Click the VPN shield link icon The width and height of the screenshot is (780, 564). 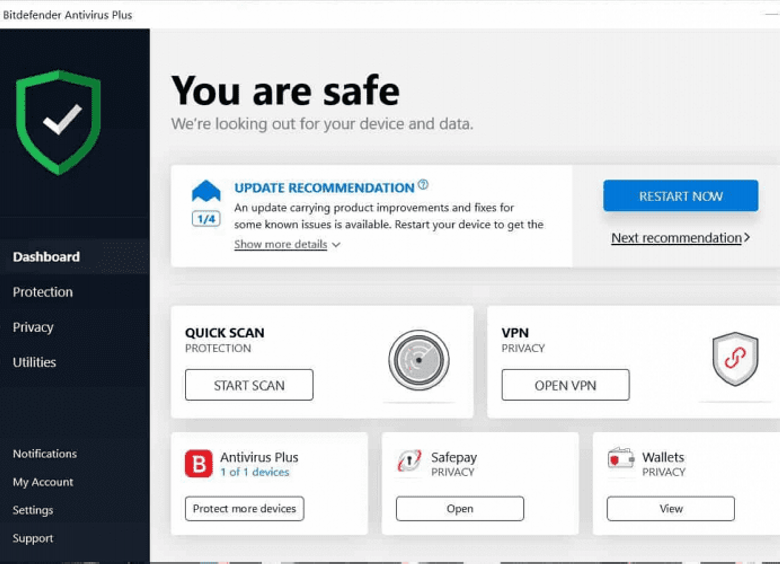coord(735,359)
